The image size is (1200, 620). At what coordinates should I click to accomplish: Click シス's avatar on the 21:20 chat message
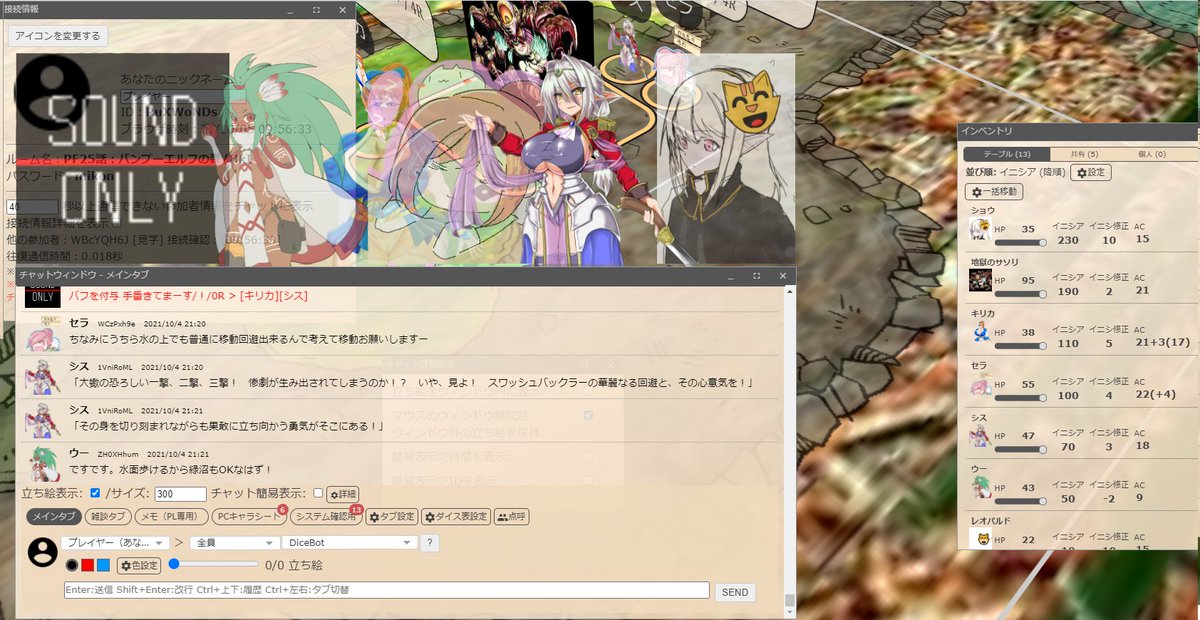(x=42, y=377)
